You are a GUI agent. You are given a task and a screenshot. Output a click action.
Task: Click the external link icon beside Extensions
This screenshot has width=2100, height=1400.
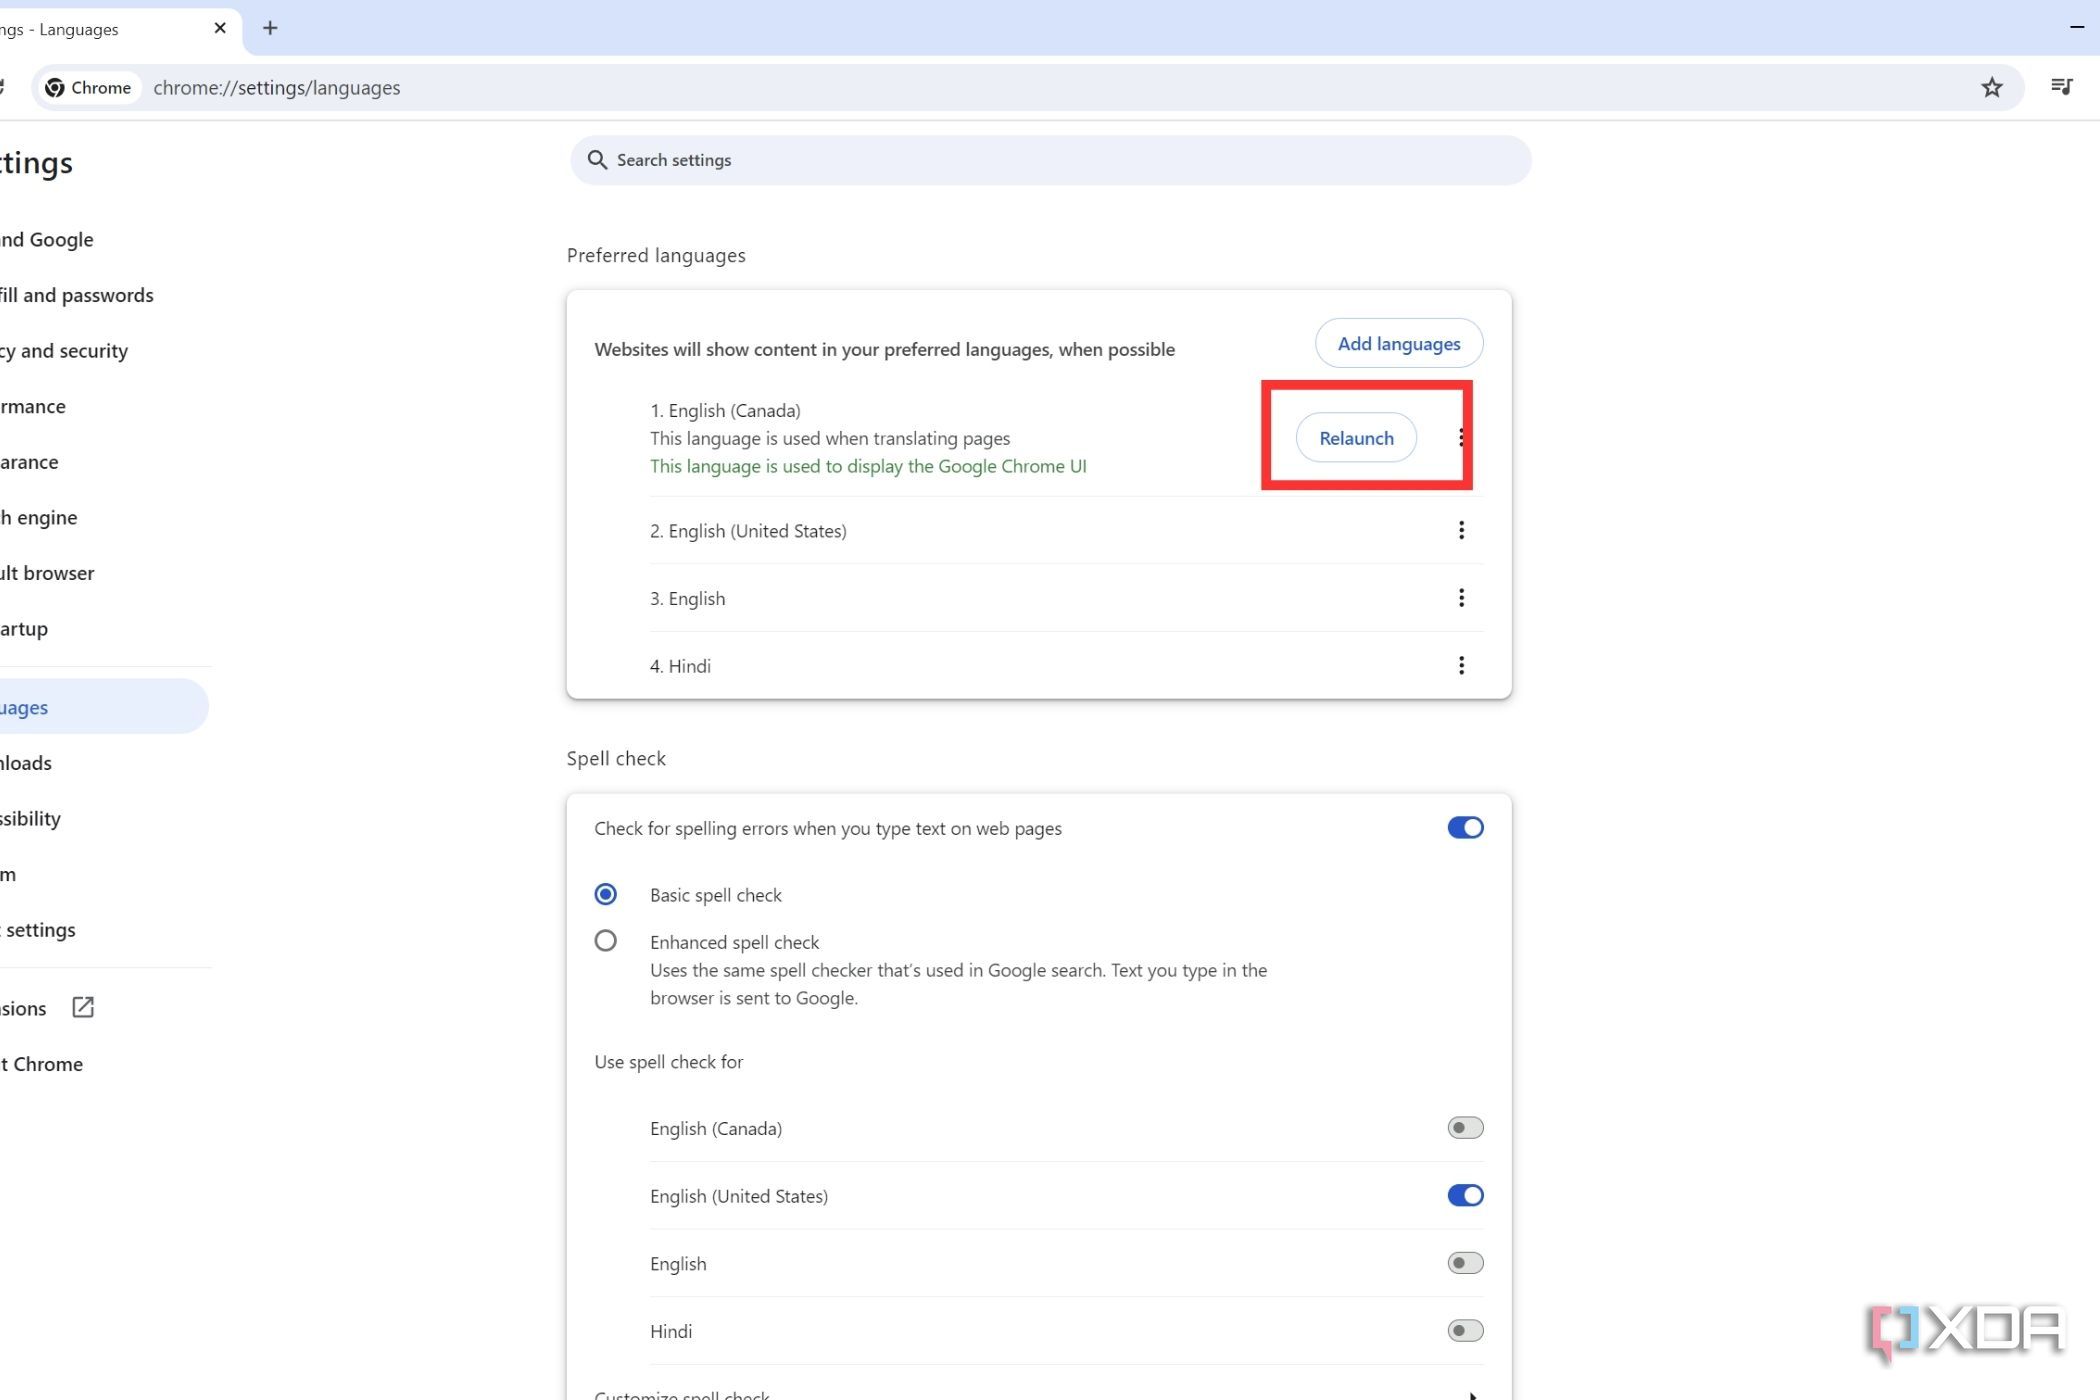pos(82,1008)
